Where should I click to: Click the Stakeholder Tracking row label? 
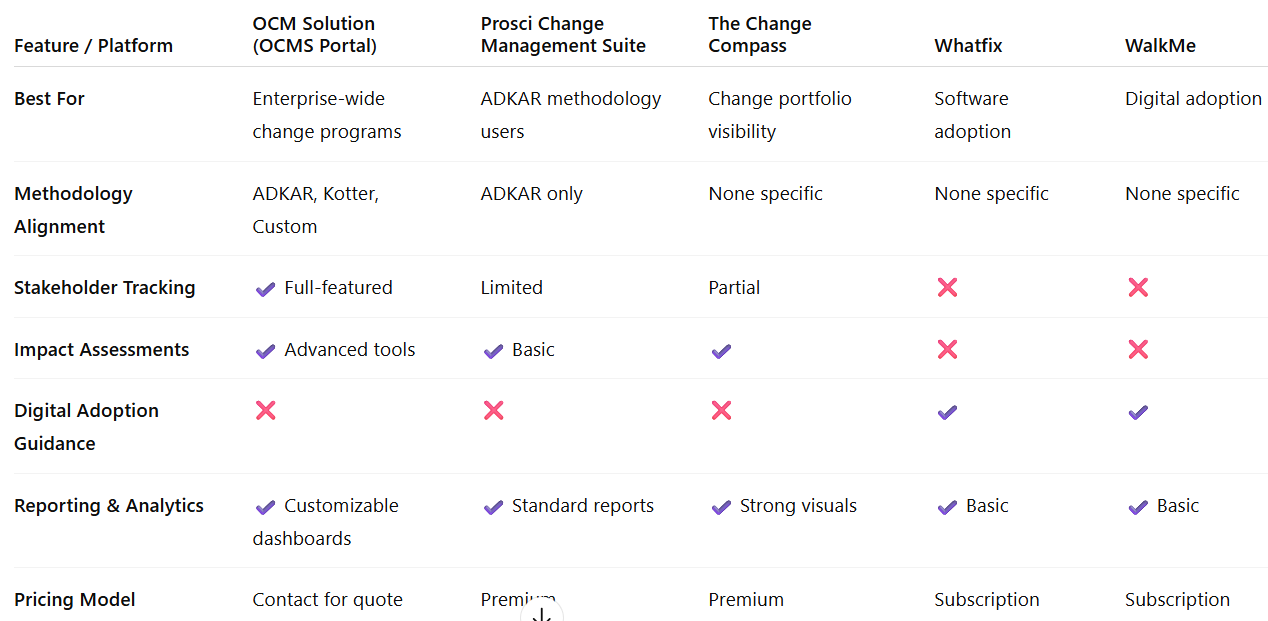pyautogui.click(x=105, y=287)
